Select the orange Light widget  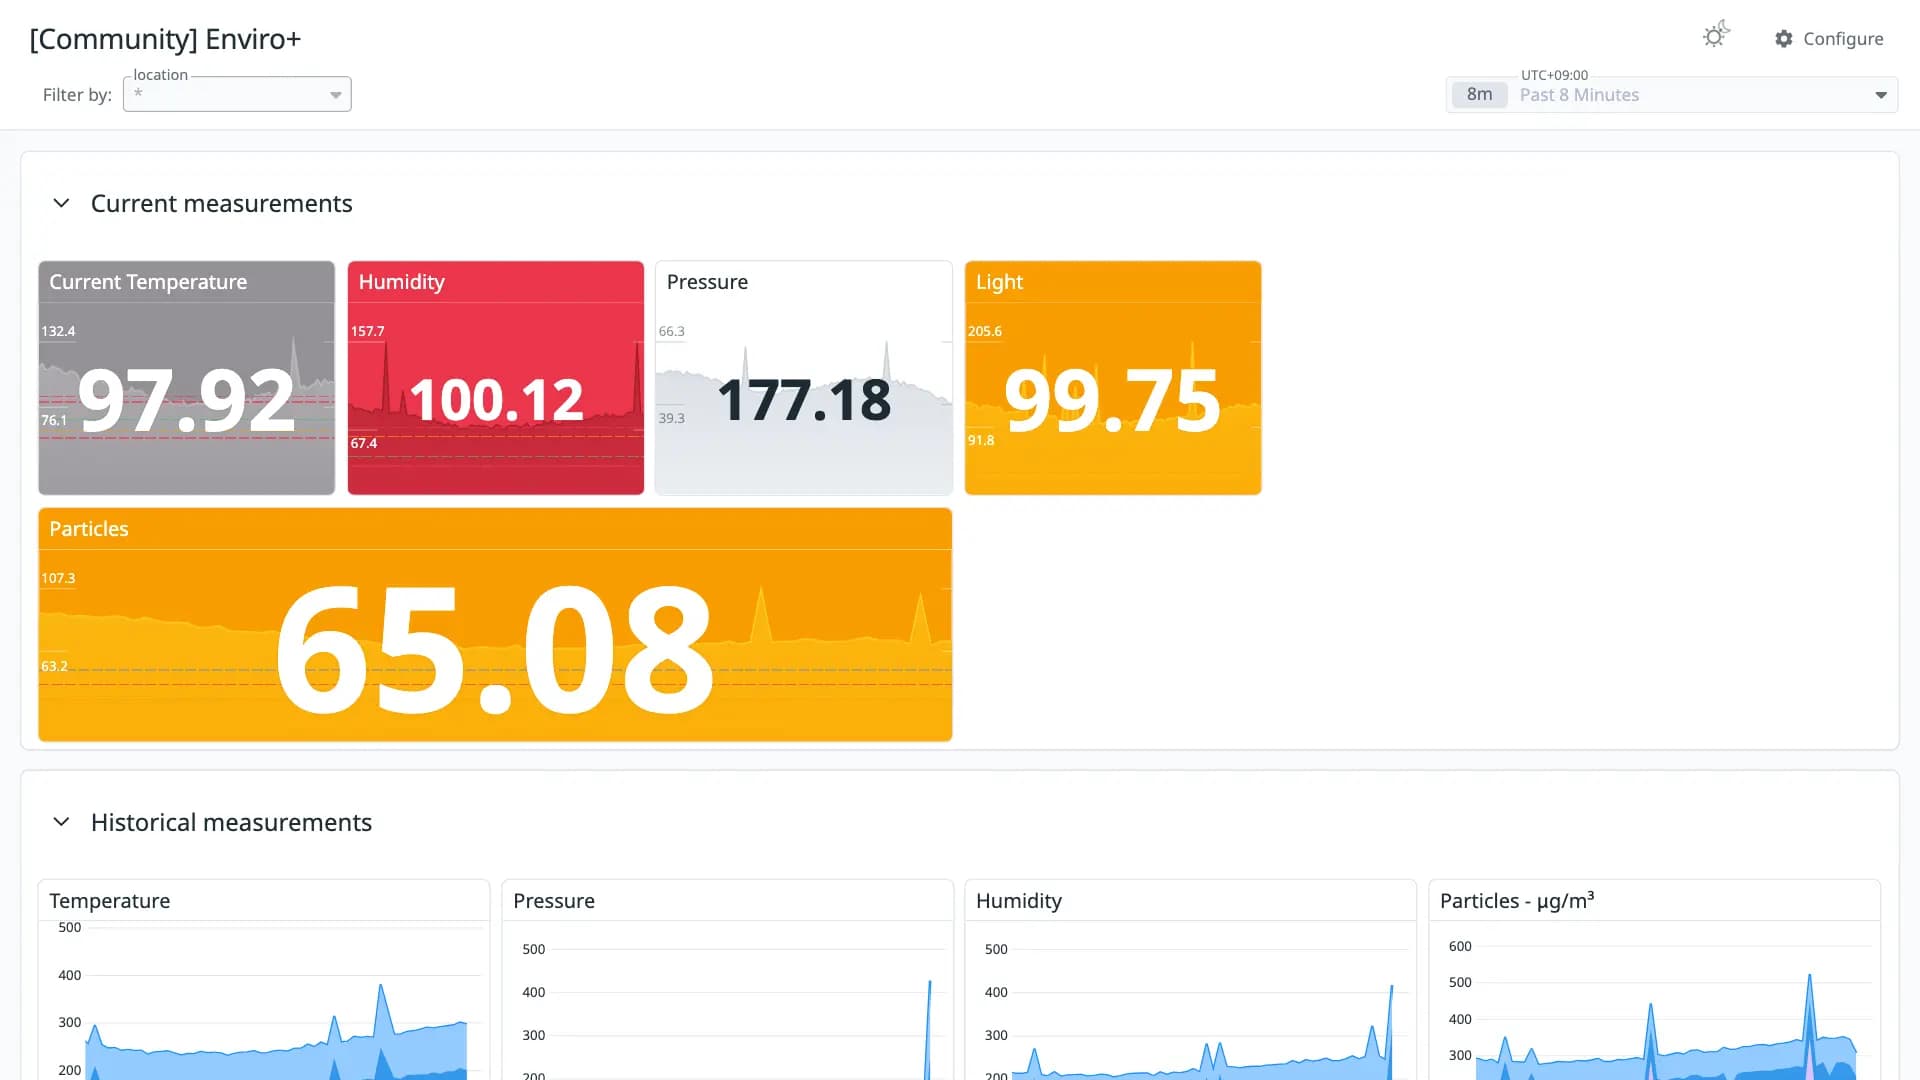tap(1113, 378)
